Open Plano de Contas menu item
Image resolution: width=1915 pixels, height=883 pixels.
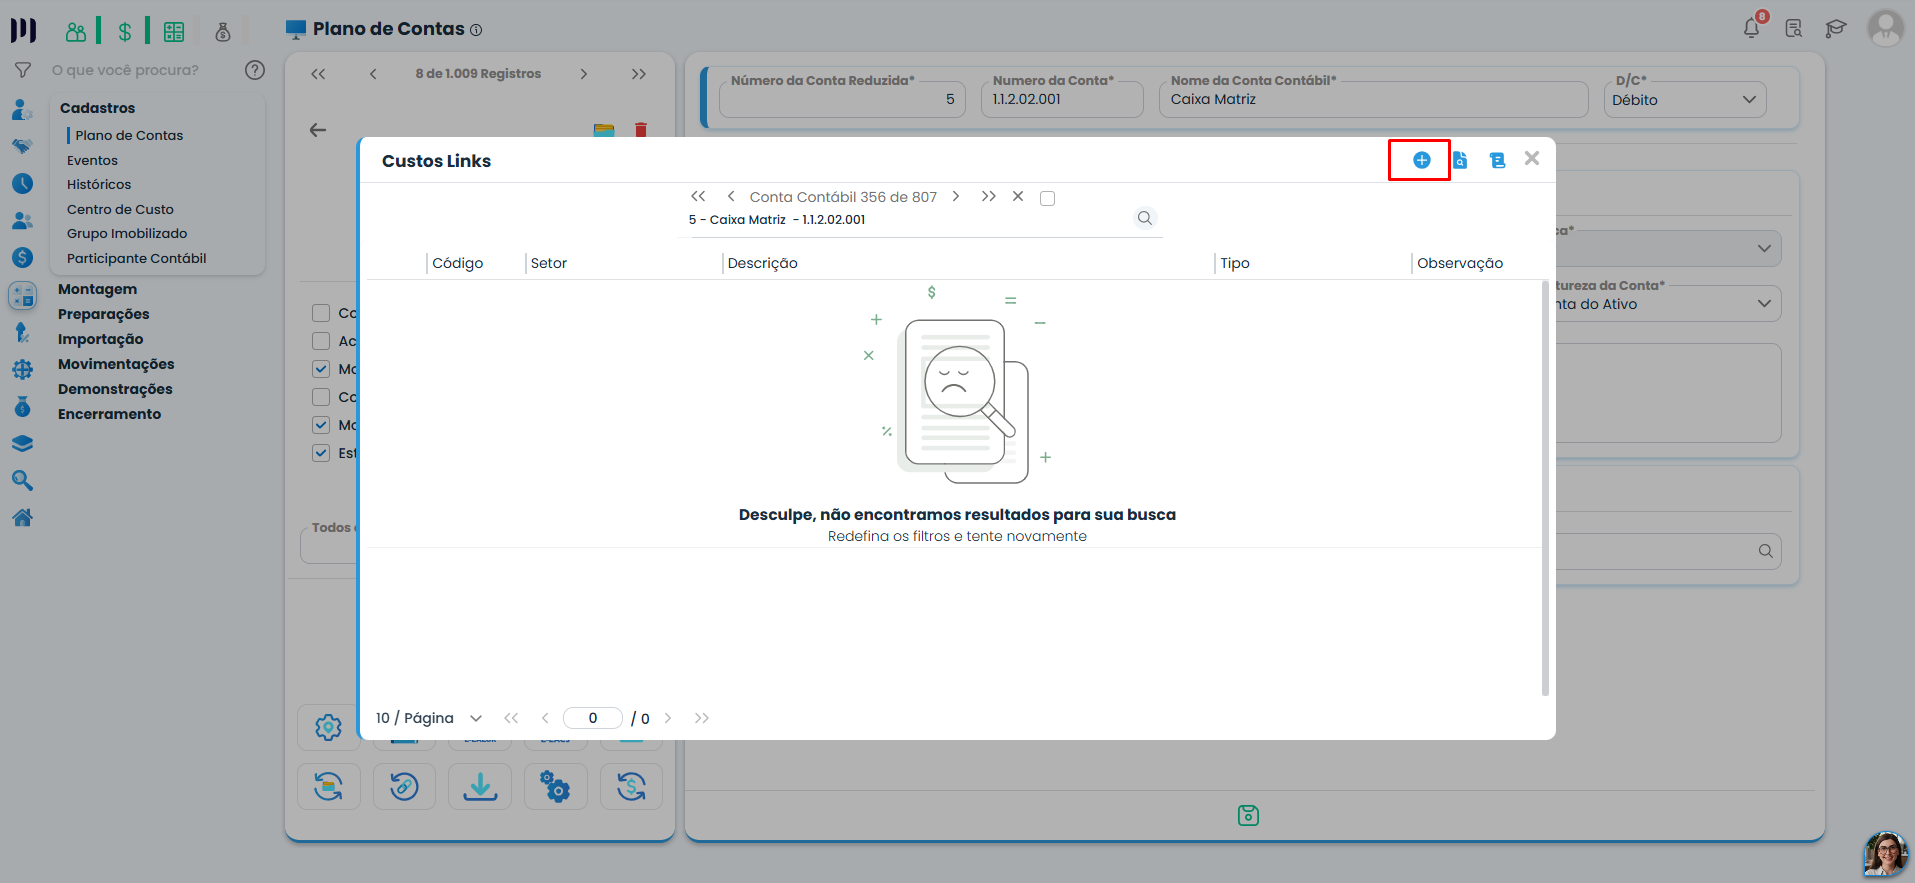point(129,135)
